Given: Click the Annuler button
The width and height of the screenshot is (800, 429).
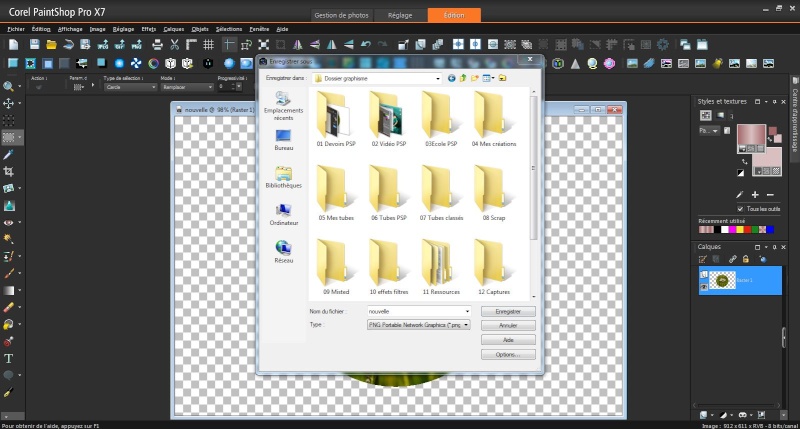Looking at the screenshot, I should pos(508,325).
